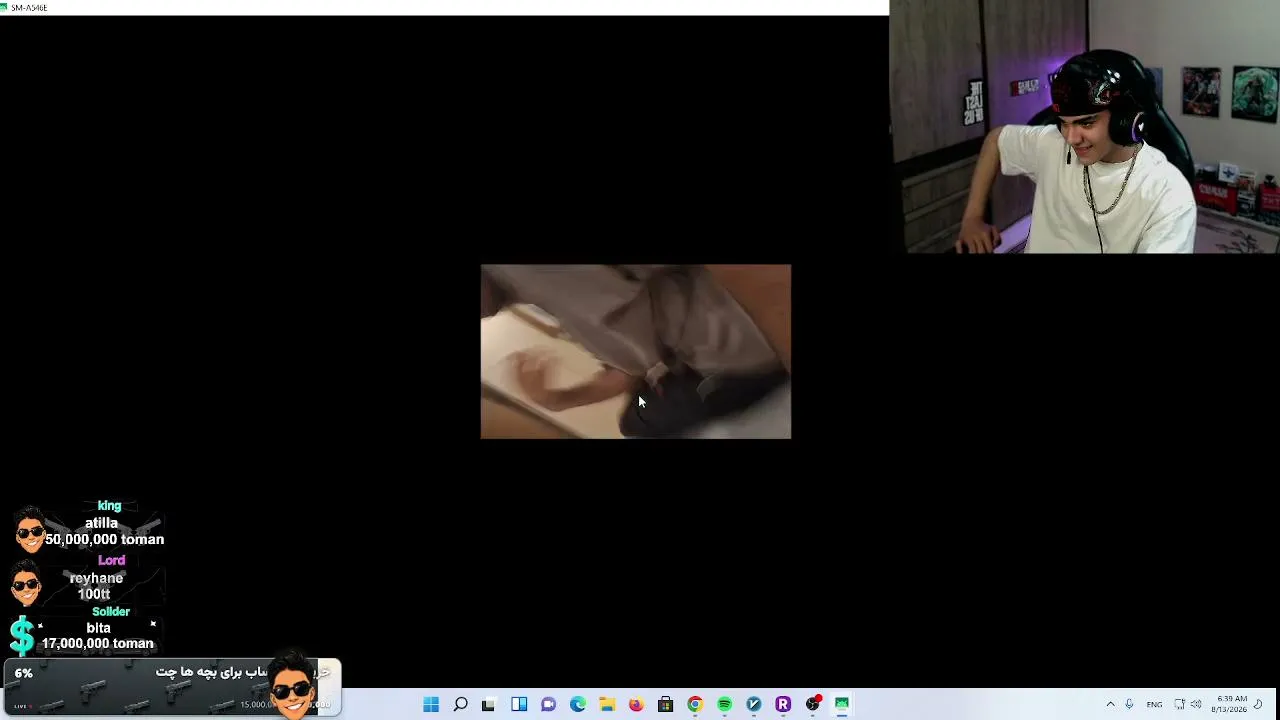The width and height of the screenshot is (1280, 720).
Task: Click the avatar beside atilla
Action: click(x=30, y=528)
